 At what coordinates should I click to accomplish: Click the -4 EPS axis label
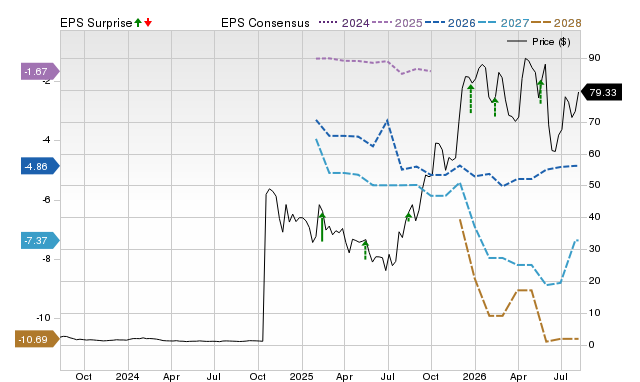point(47,140)
